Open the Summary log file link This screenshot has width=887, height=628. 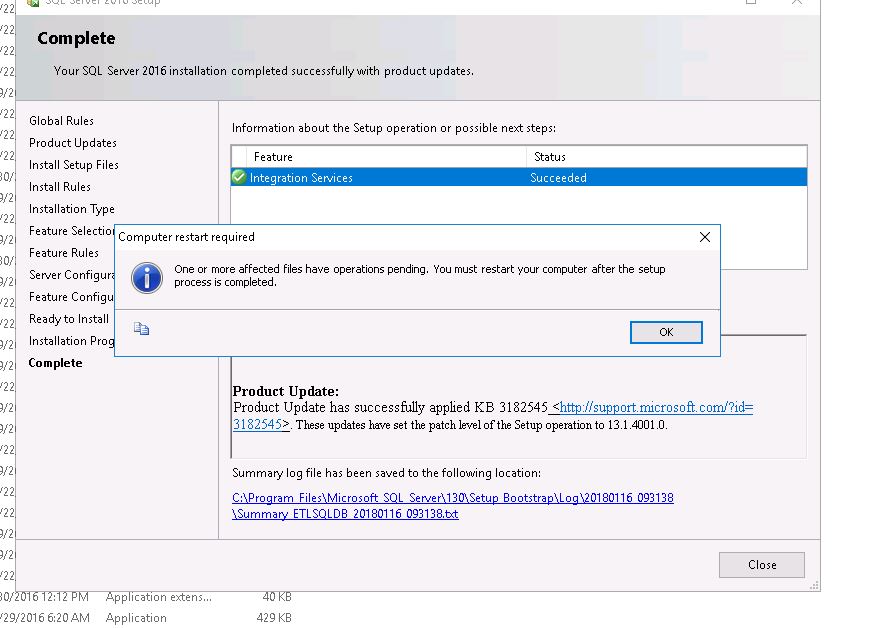pos(453,506)
